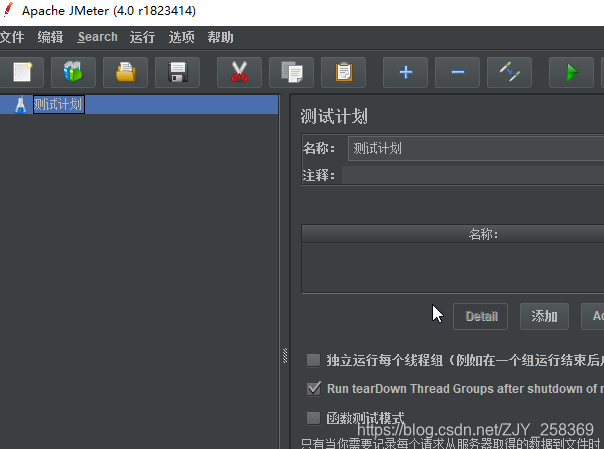Viewport: 604px width, 449px height.
Task: Open the Search menu
Action: click(97, 37)
